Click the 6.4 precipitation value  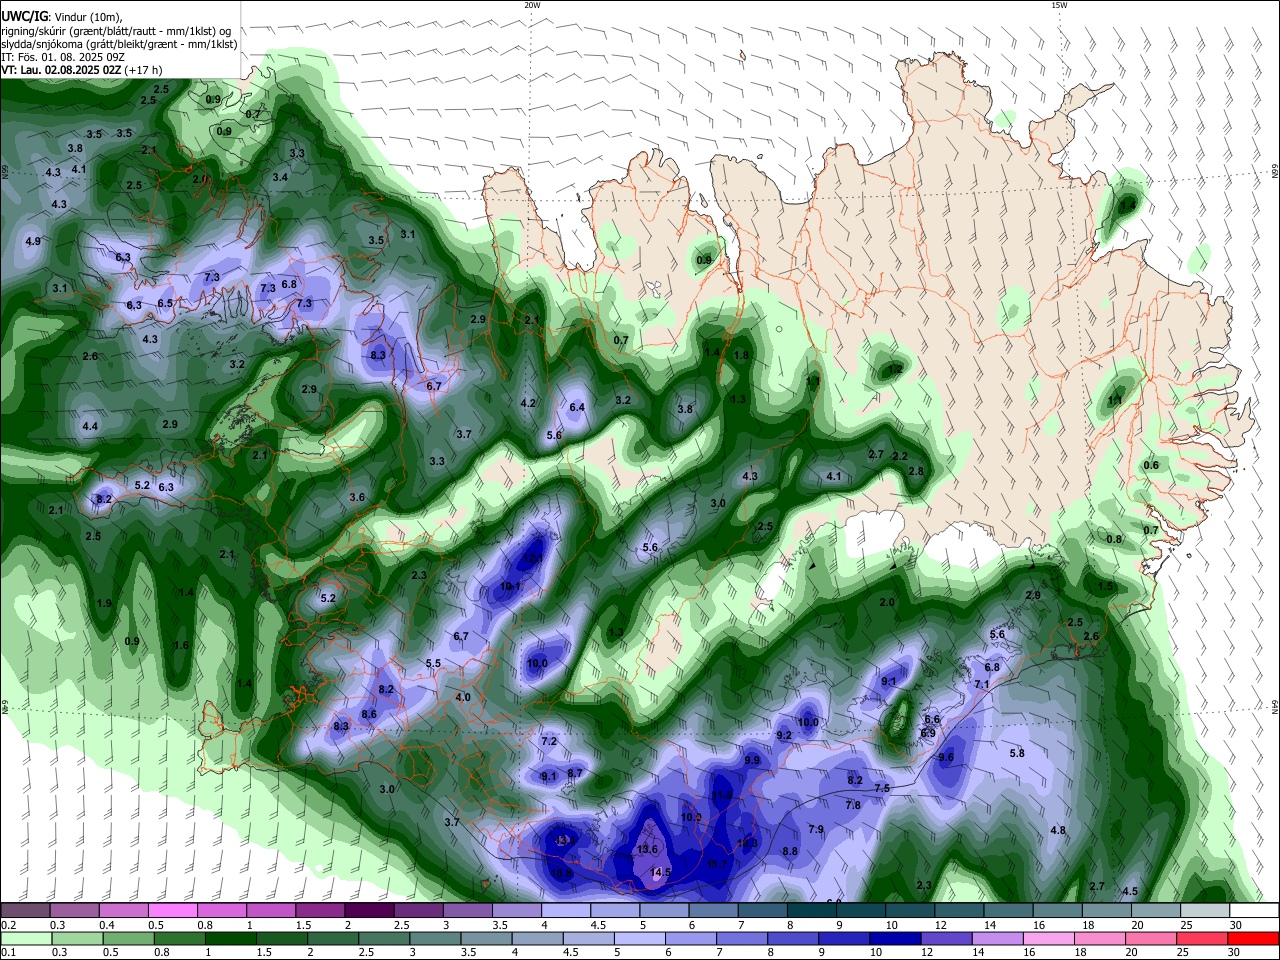577,407
